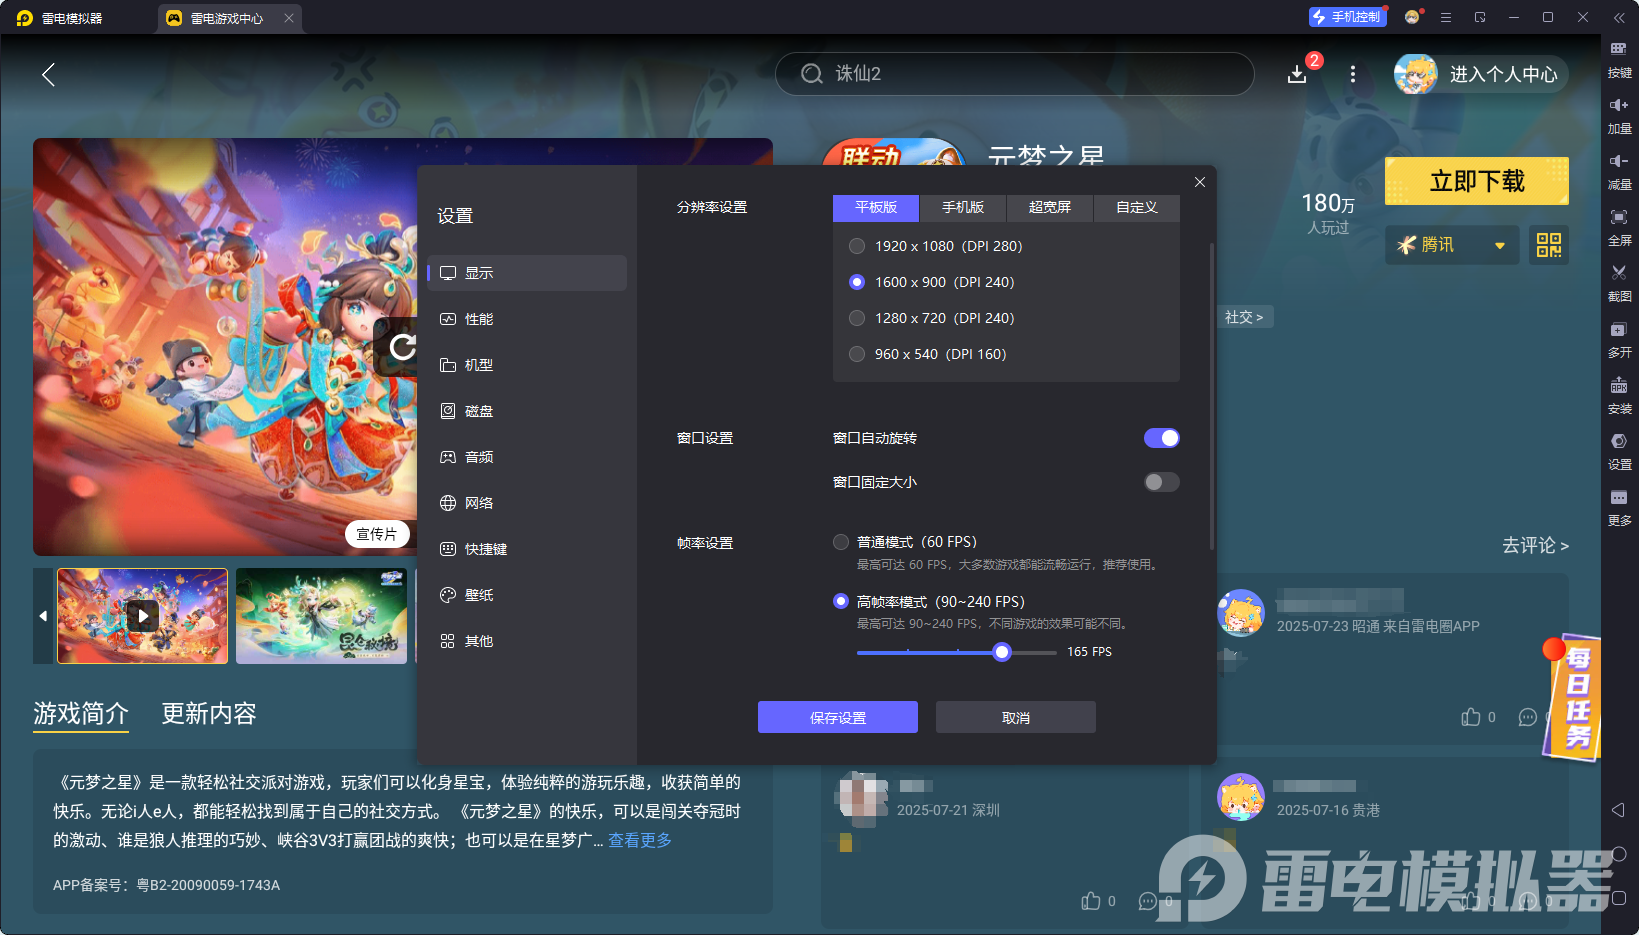Open the 机型 settings section
The width and height of the screenshot is (1639, 935).
point(527,365)
